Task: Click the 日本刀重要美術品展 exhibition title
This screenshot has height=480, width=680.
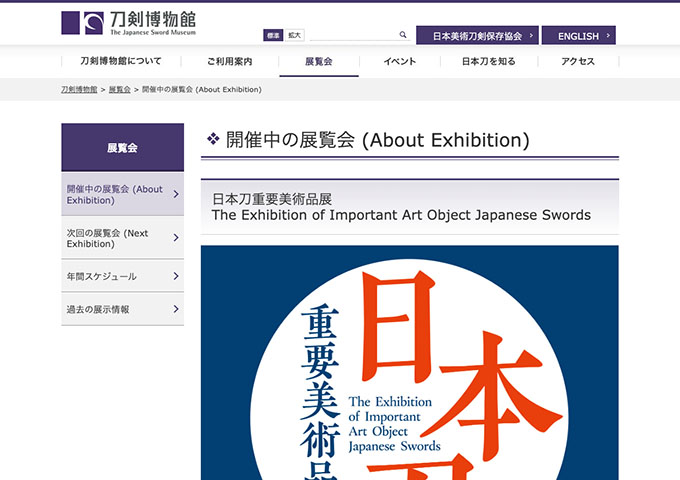Action: 272,199
